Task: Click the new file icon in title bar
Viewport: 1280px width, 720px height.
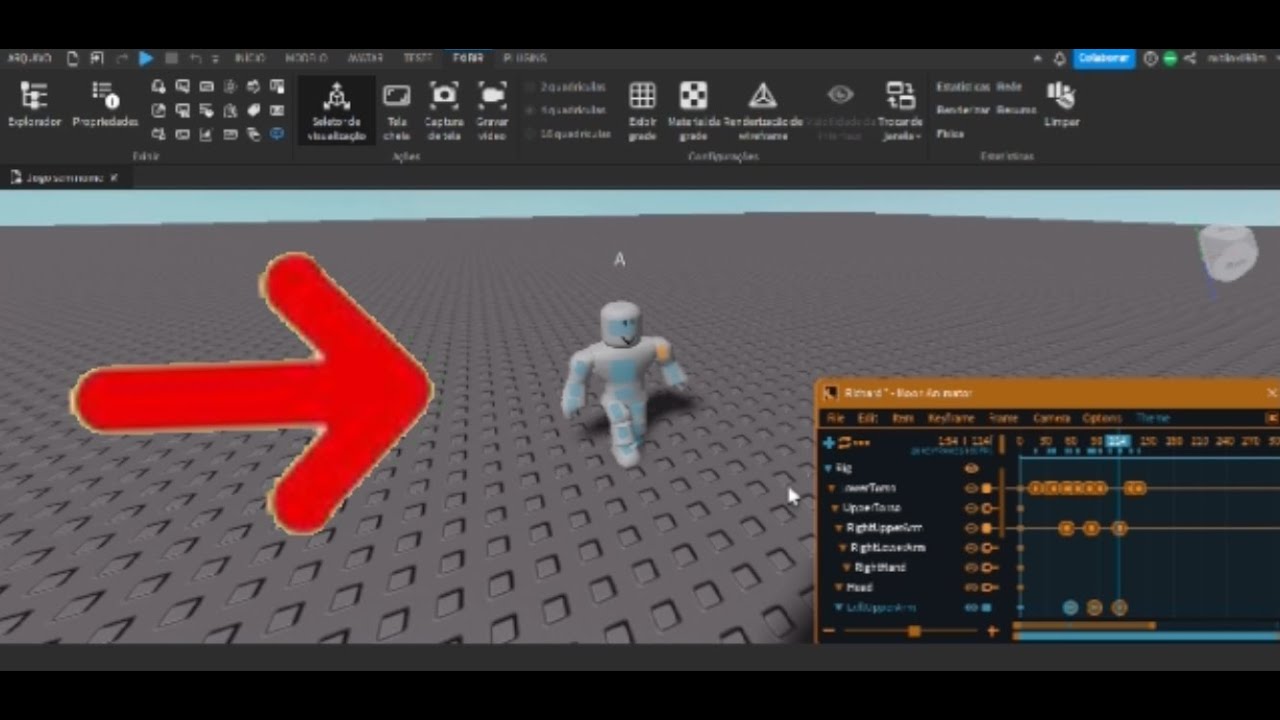Action: pyautogui.click(x=72, y=58)
